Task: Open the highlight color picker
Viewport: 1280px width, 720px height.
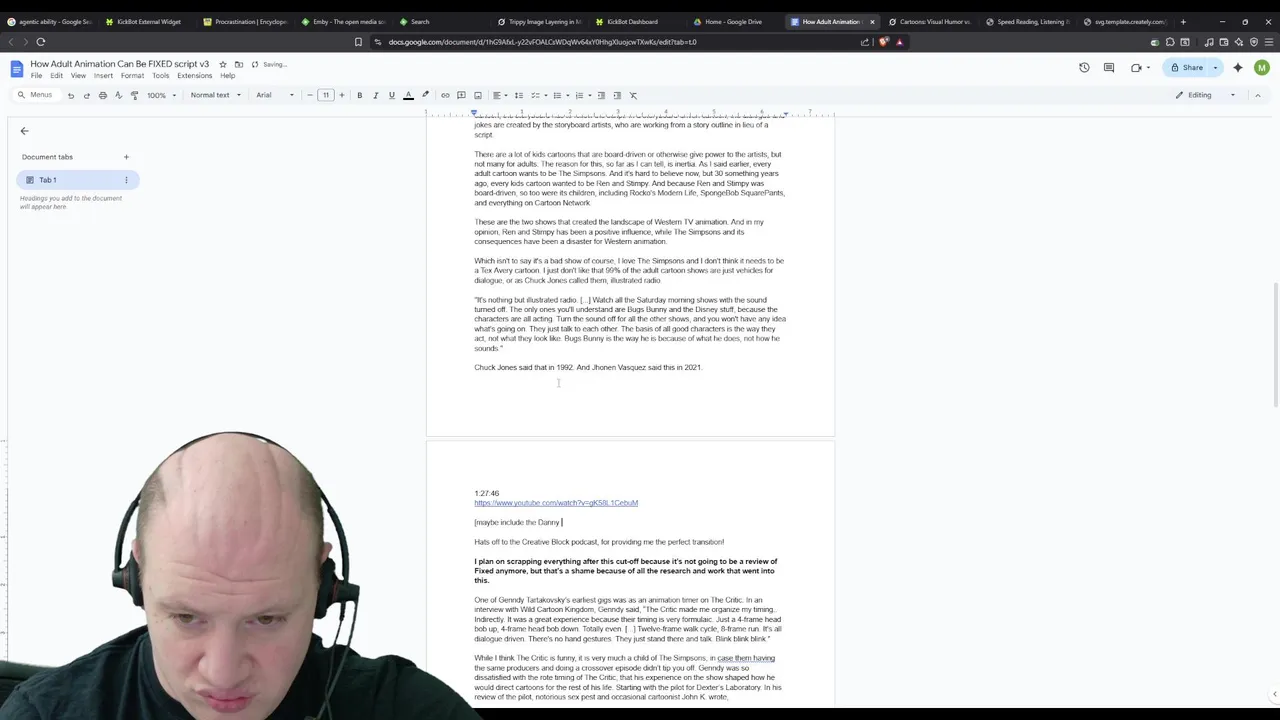Action: 425,95
